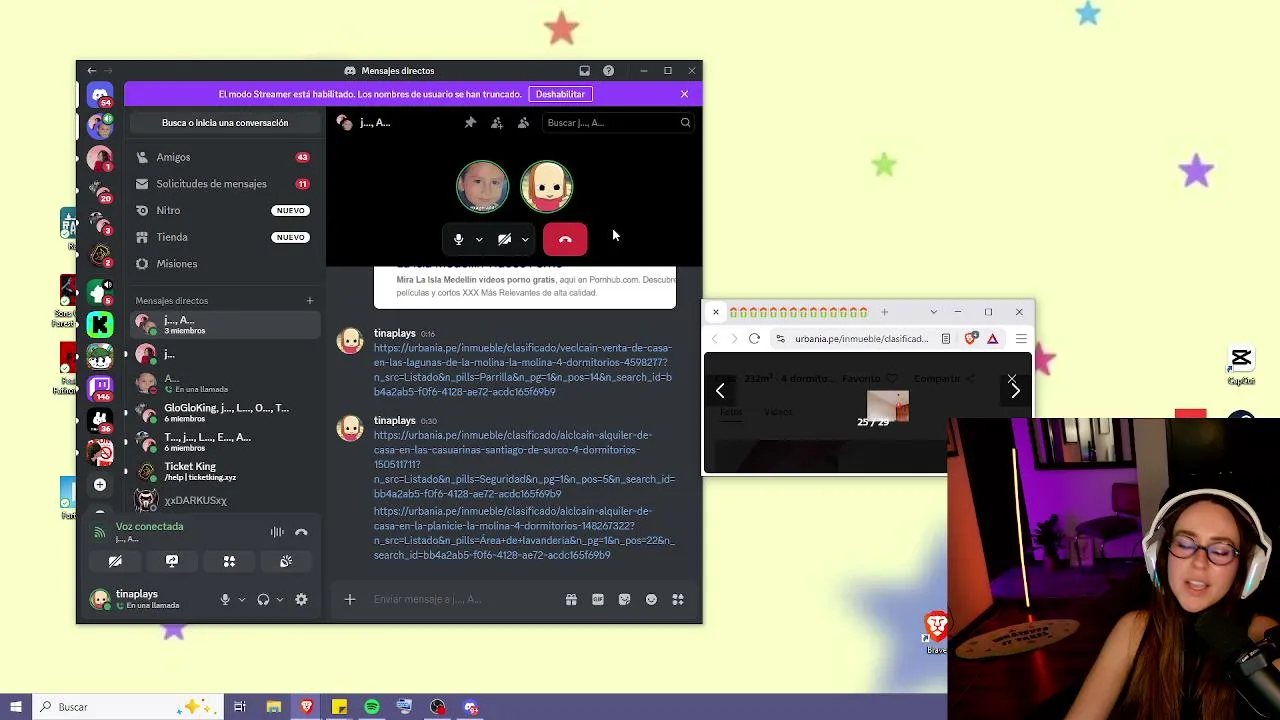Image resolution: width=1280 pixels, height=720 pixels.
Task: Open the Brave hamburger menu
Action: click(x=1021, y=339)
